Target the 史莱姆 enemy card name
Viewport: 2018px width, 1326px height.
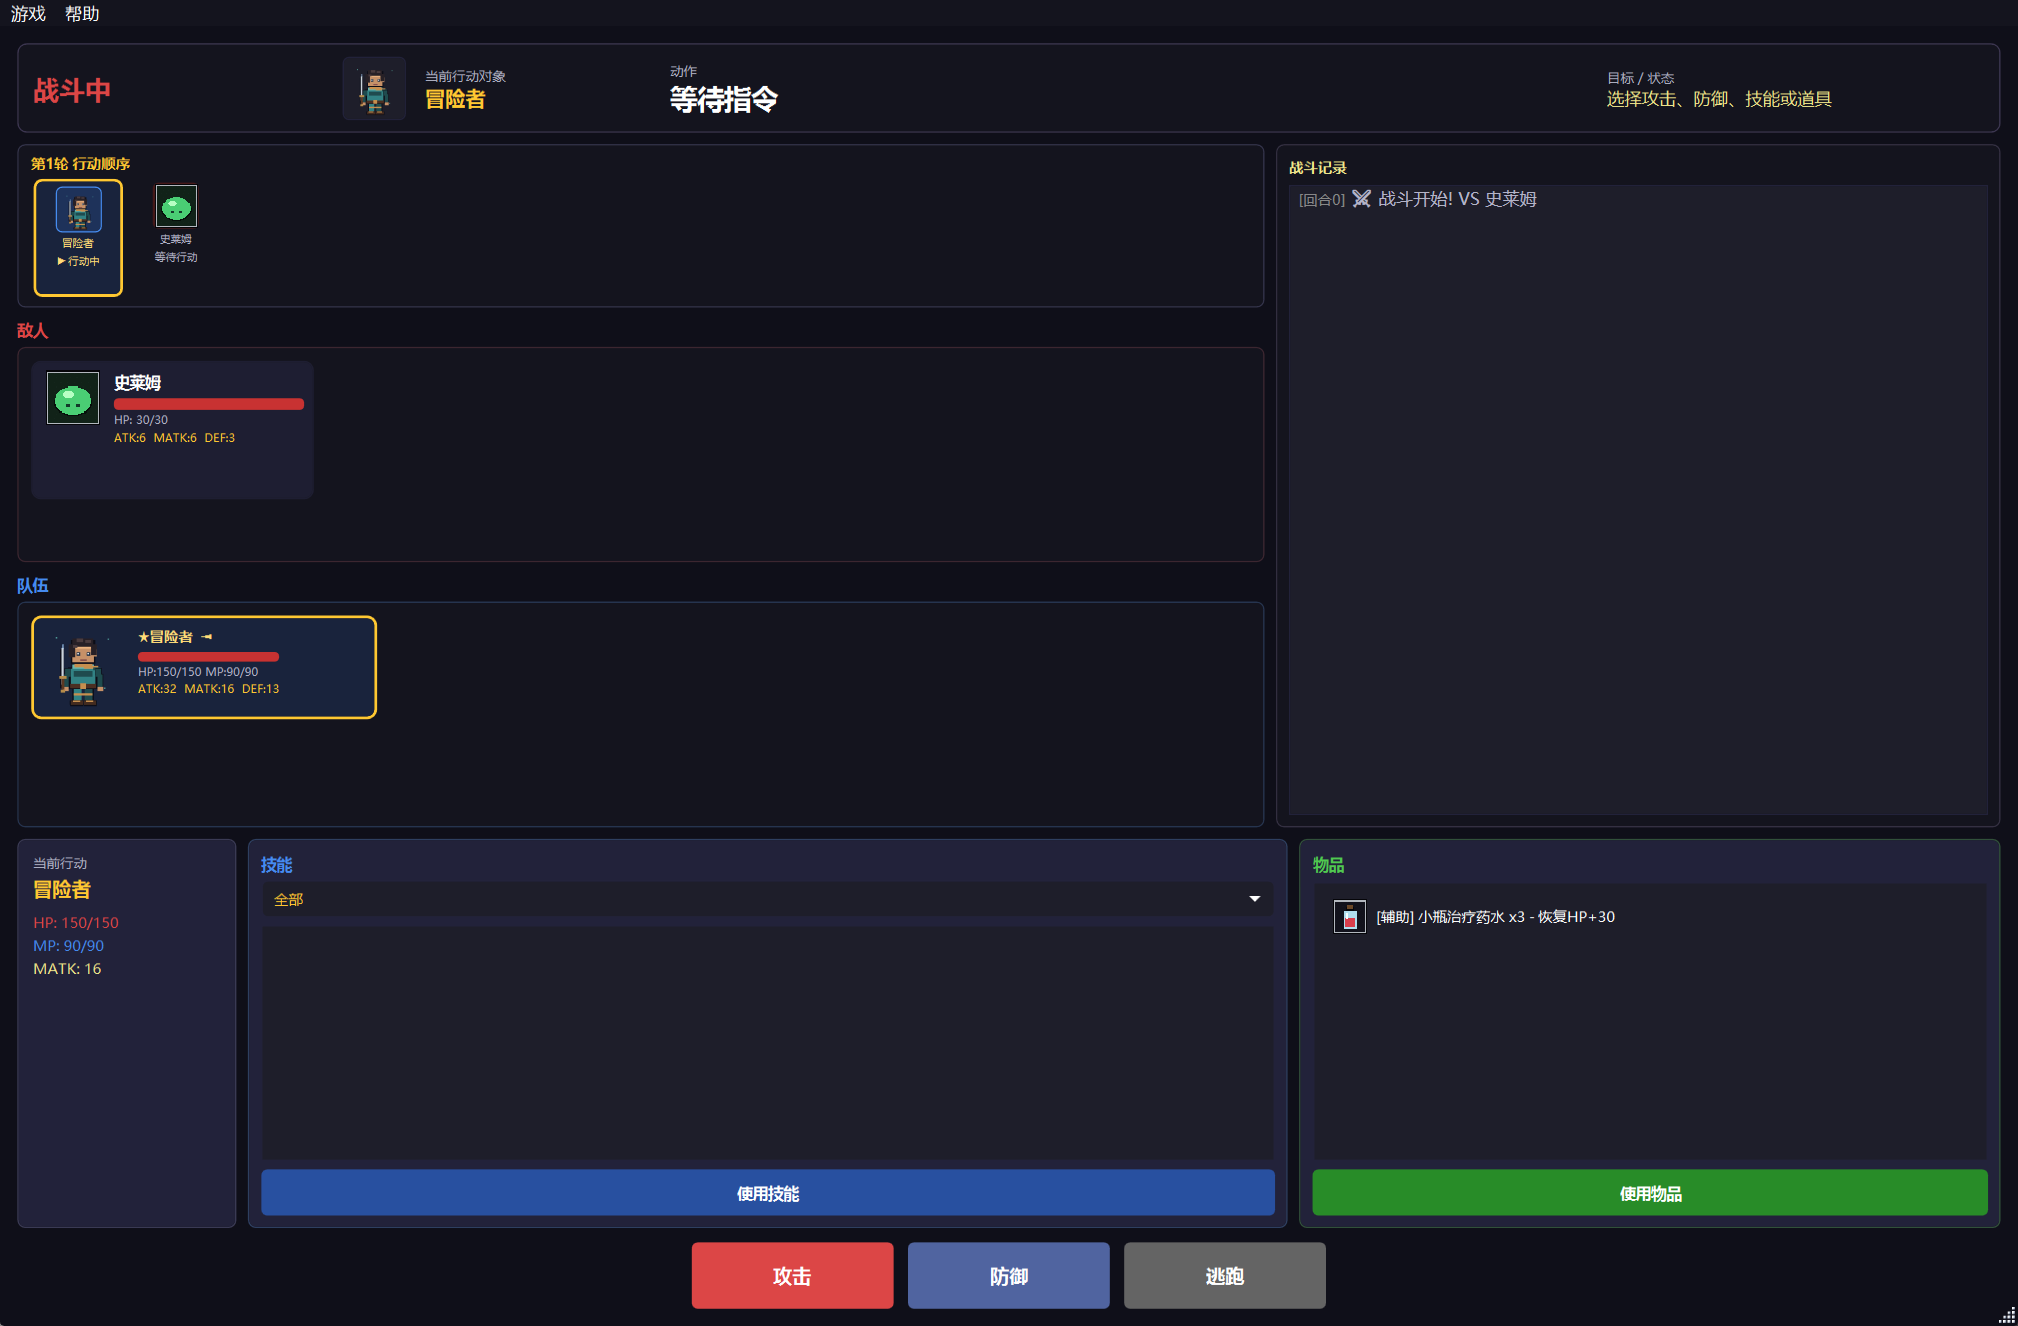[137, 383]
